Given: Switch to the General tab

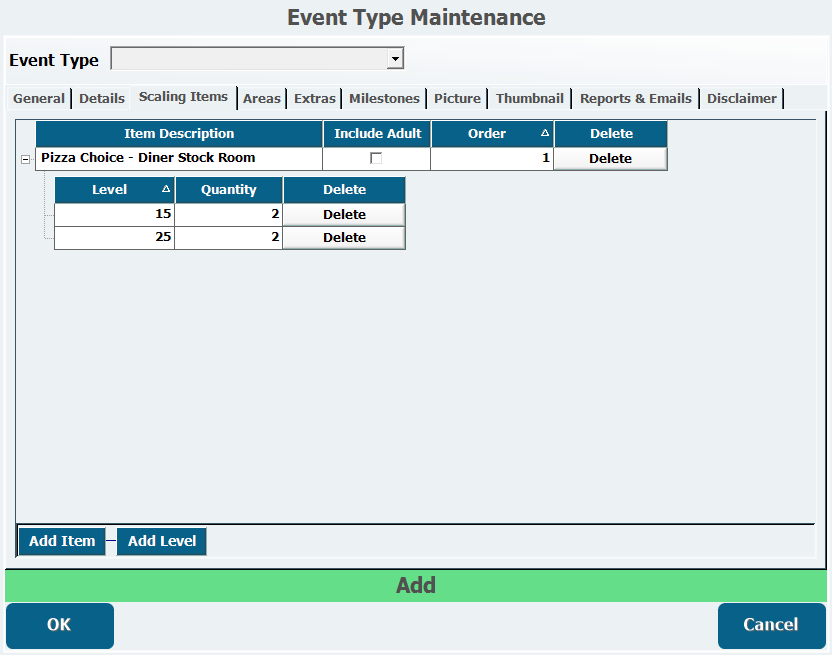Looking at the screenshot, I should pos(39,98).
